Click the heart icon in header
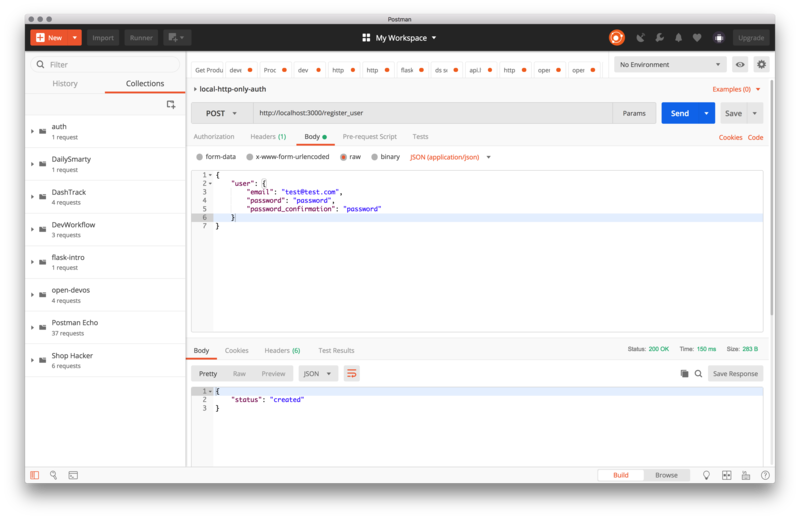 [697, 38]
